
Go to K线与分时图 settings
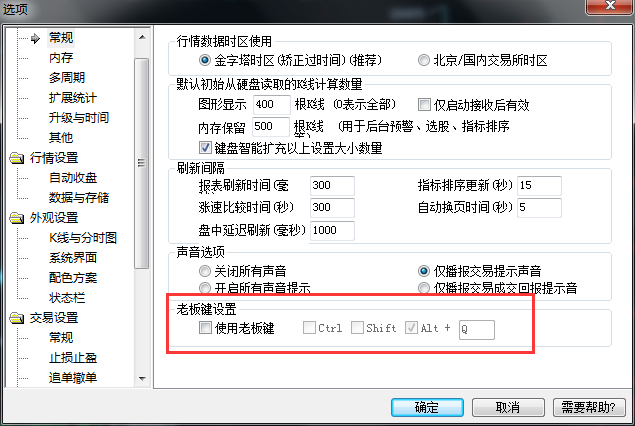point(83,238)
